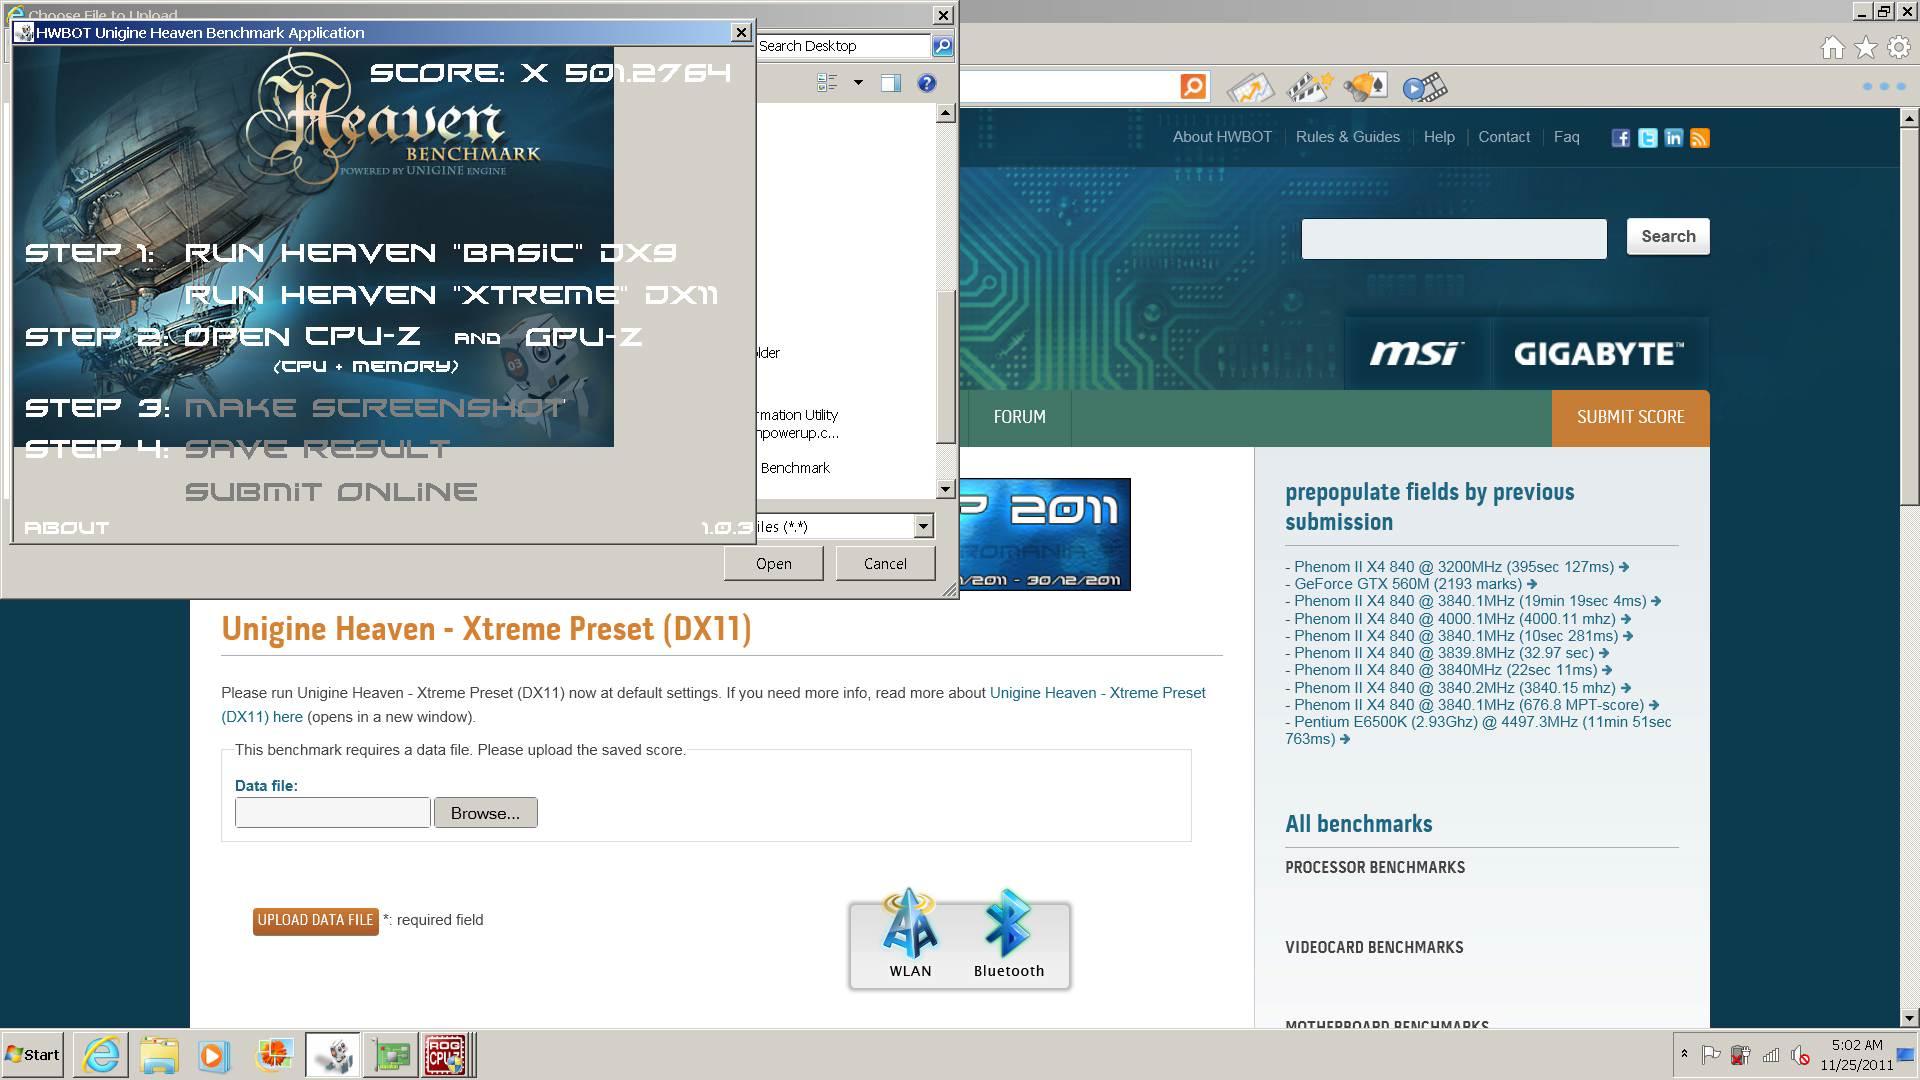The width and height of the screenshot is (1920, 1080).
Task: Launch Windows Media Player from taskbar
Action: (x=214, y=1055)
